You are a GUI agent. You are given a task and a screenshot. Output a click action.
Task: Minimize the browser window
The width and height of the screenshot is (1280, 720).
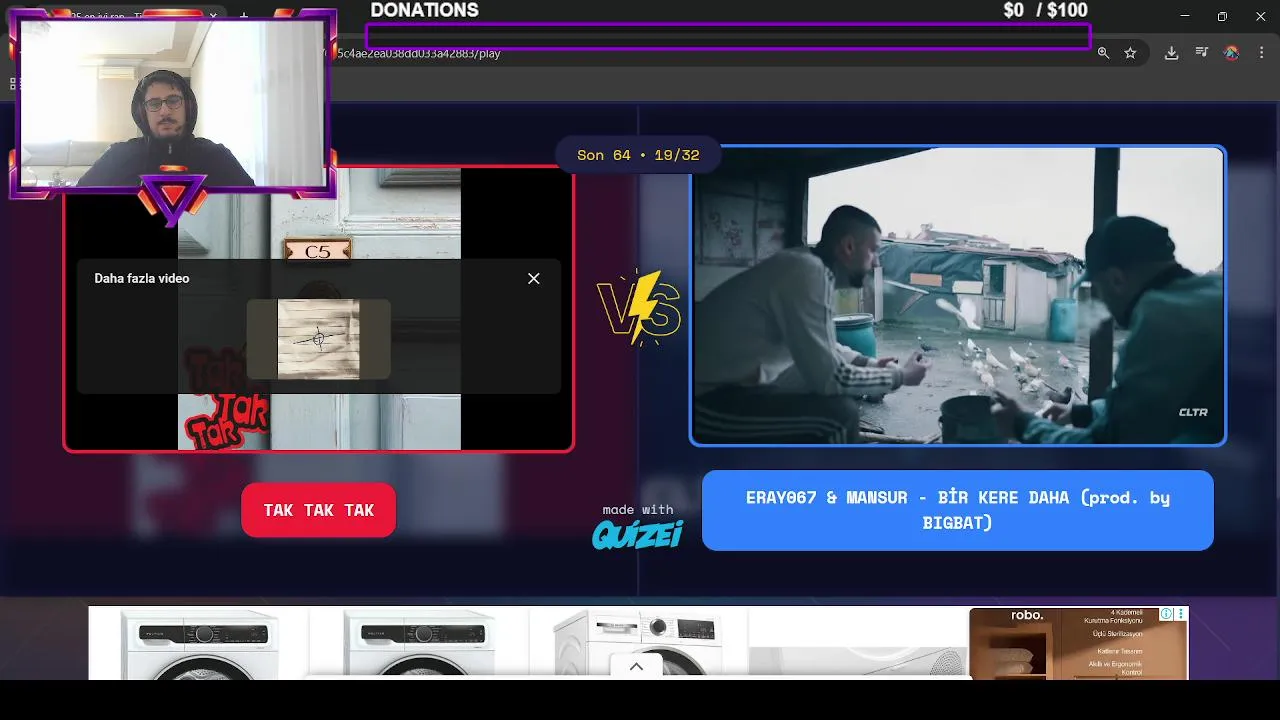pyautogui.click(x=1185, y=16)
